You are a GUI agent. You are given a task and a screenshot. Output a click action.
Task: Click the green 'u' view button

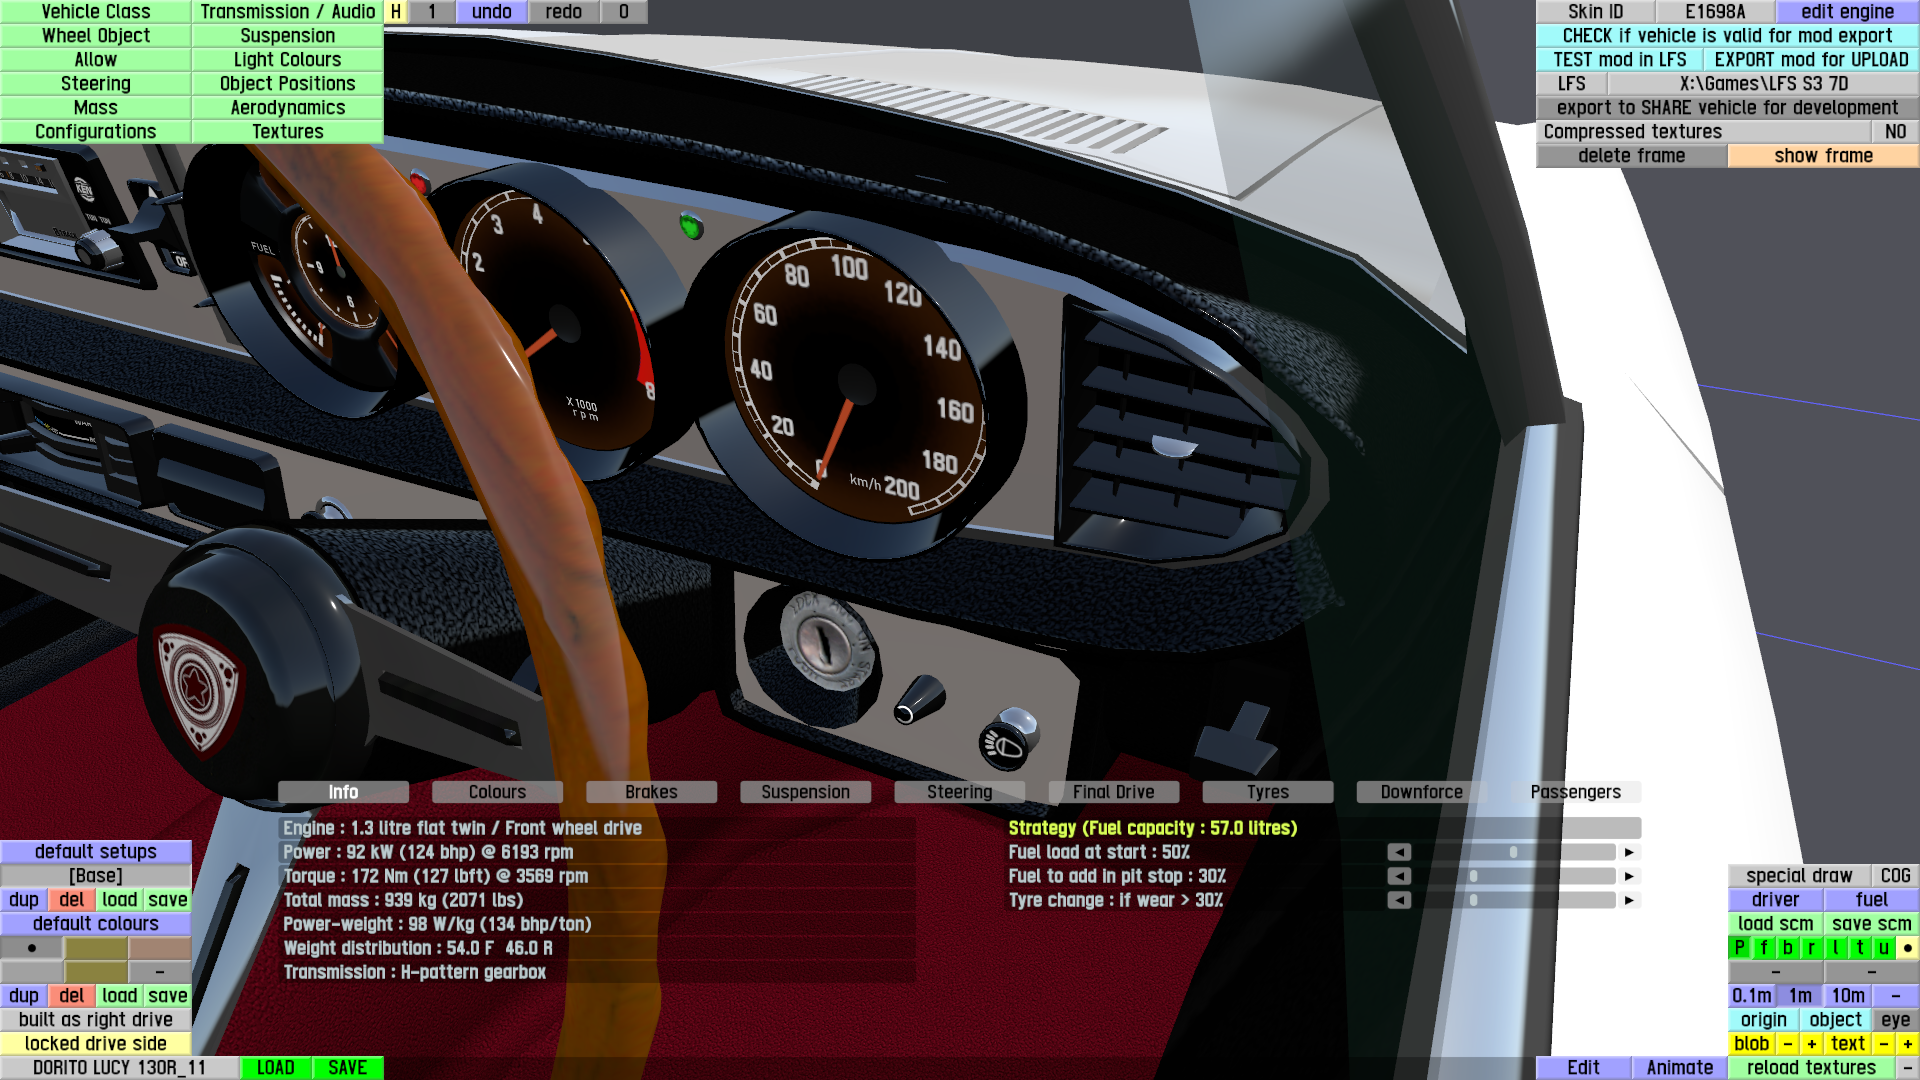(1884, 947)
